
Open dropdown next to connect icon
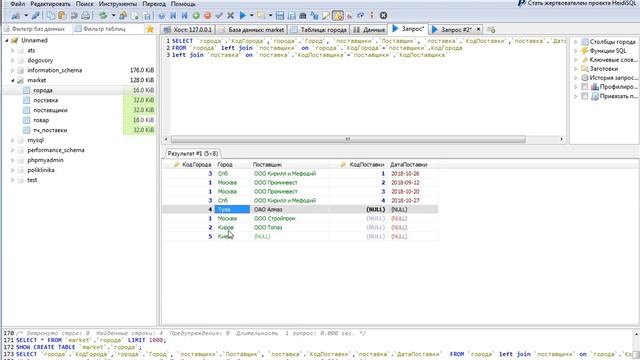coord(26,16)
